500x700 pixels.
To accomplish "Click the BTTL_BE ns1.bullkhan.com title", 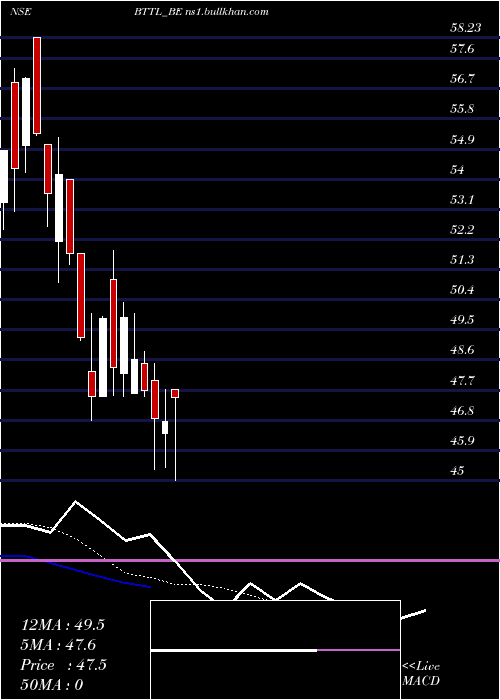I will pos(201,12).
